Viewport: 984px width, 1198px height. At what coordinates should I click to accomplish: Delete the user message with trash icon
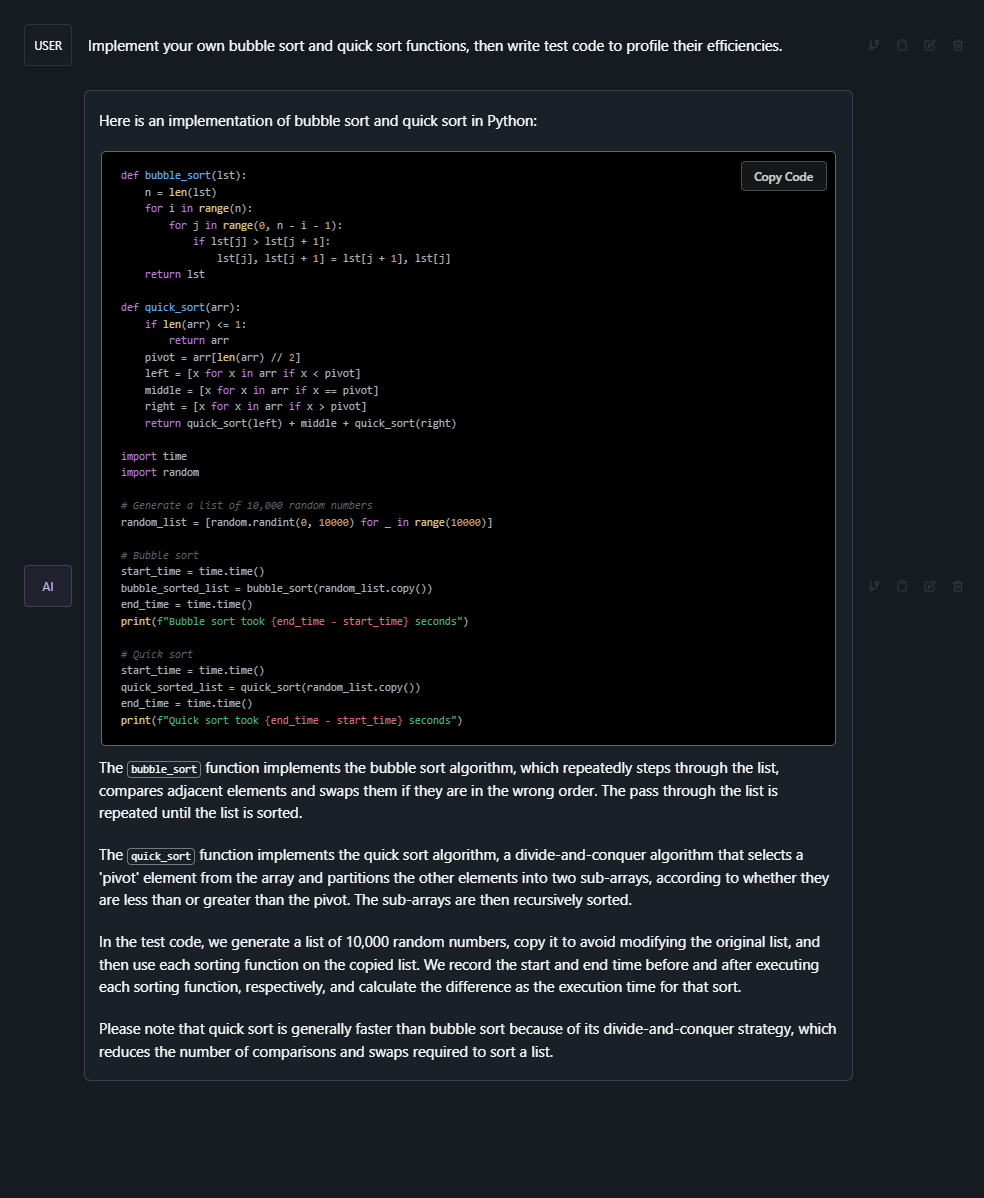click(x=958, y=45)
